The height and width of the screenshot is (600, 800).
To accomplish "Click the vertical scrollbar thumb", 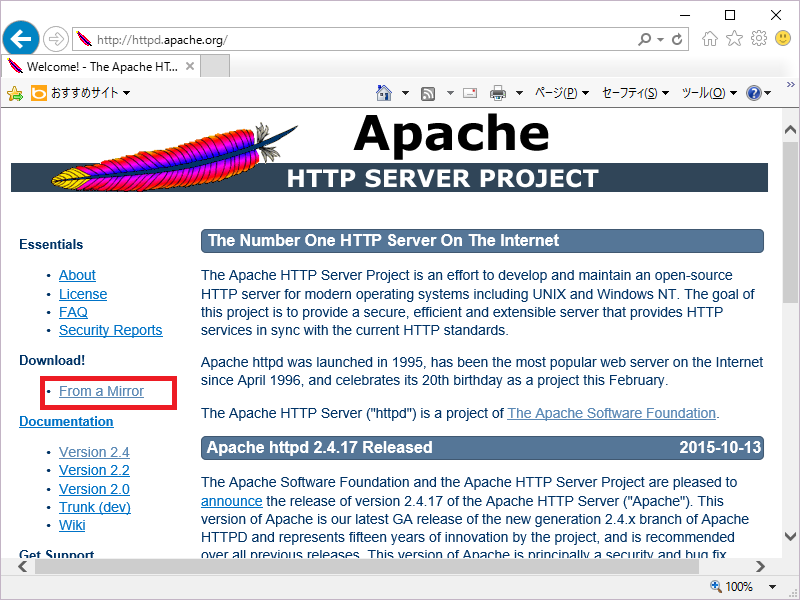I will [790, 223].
